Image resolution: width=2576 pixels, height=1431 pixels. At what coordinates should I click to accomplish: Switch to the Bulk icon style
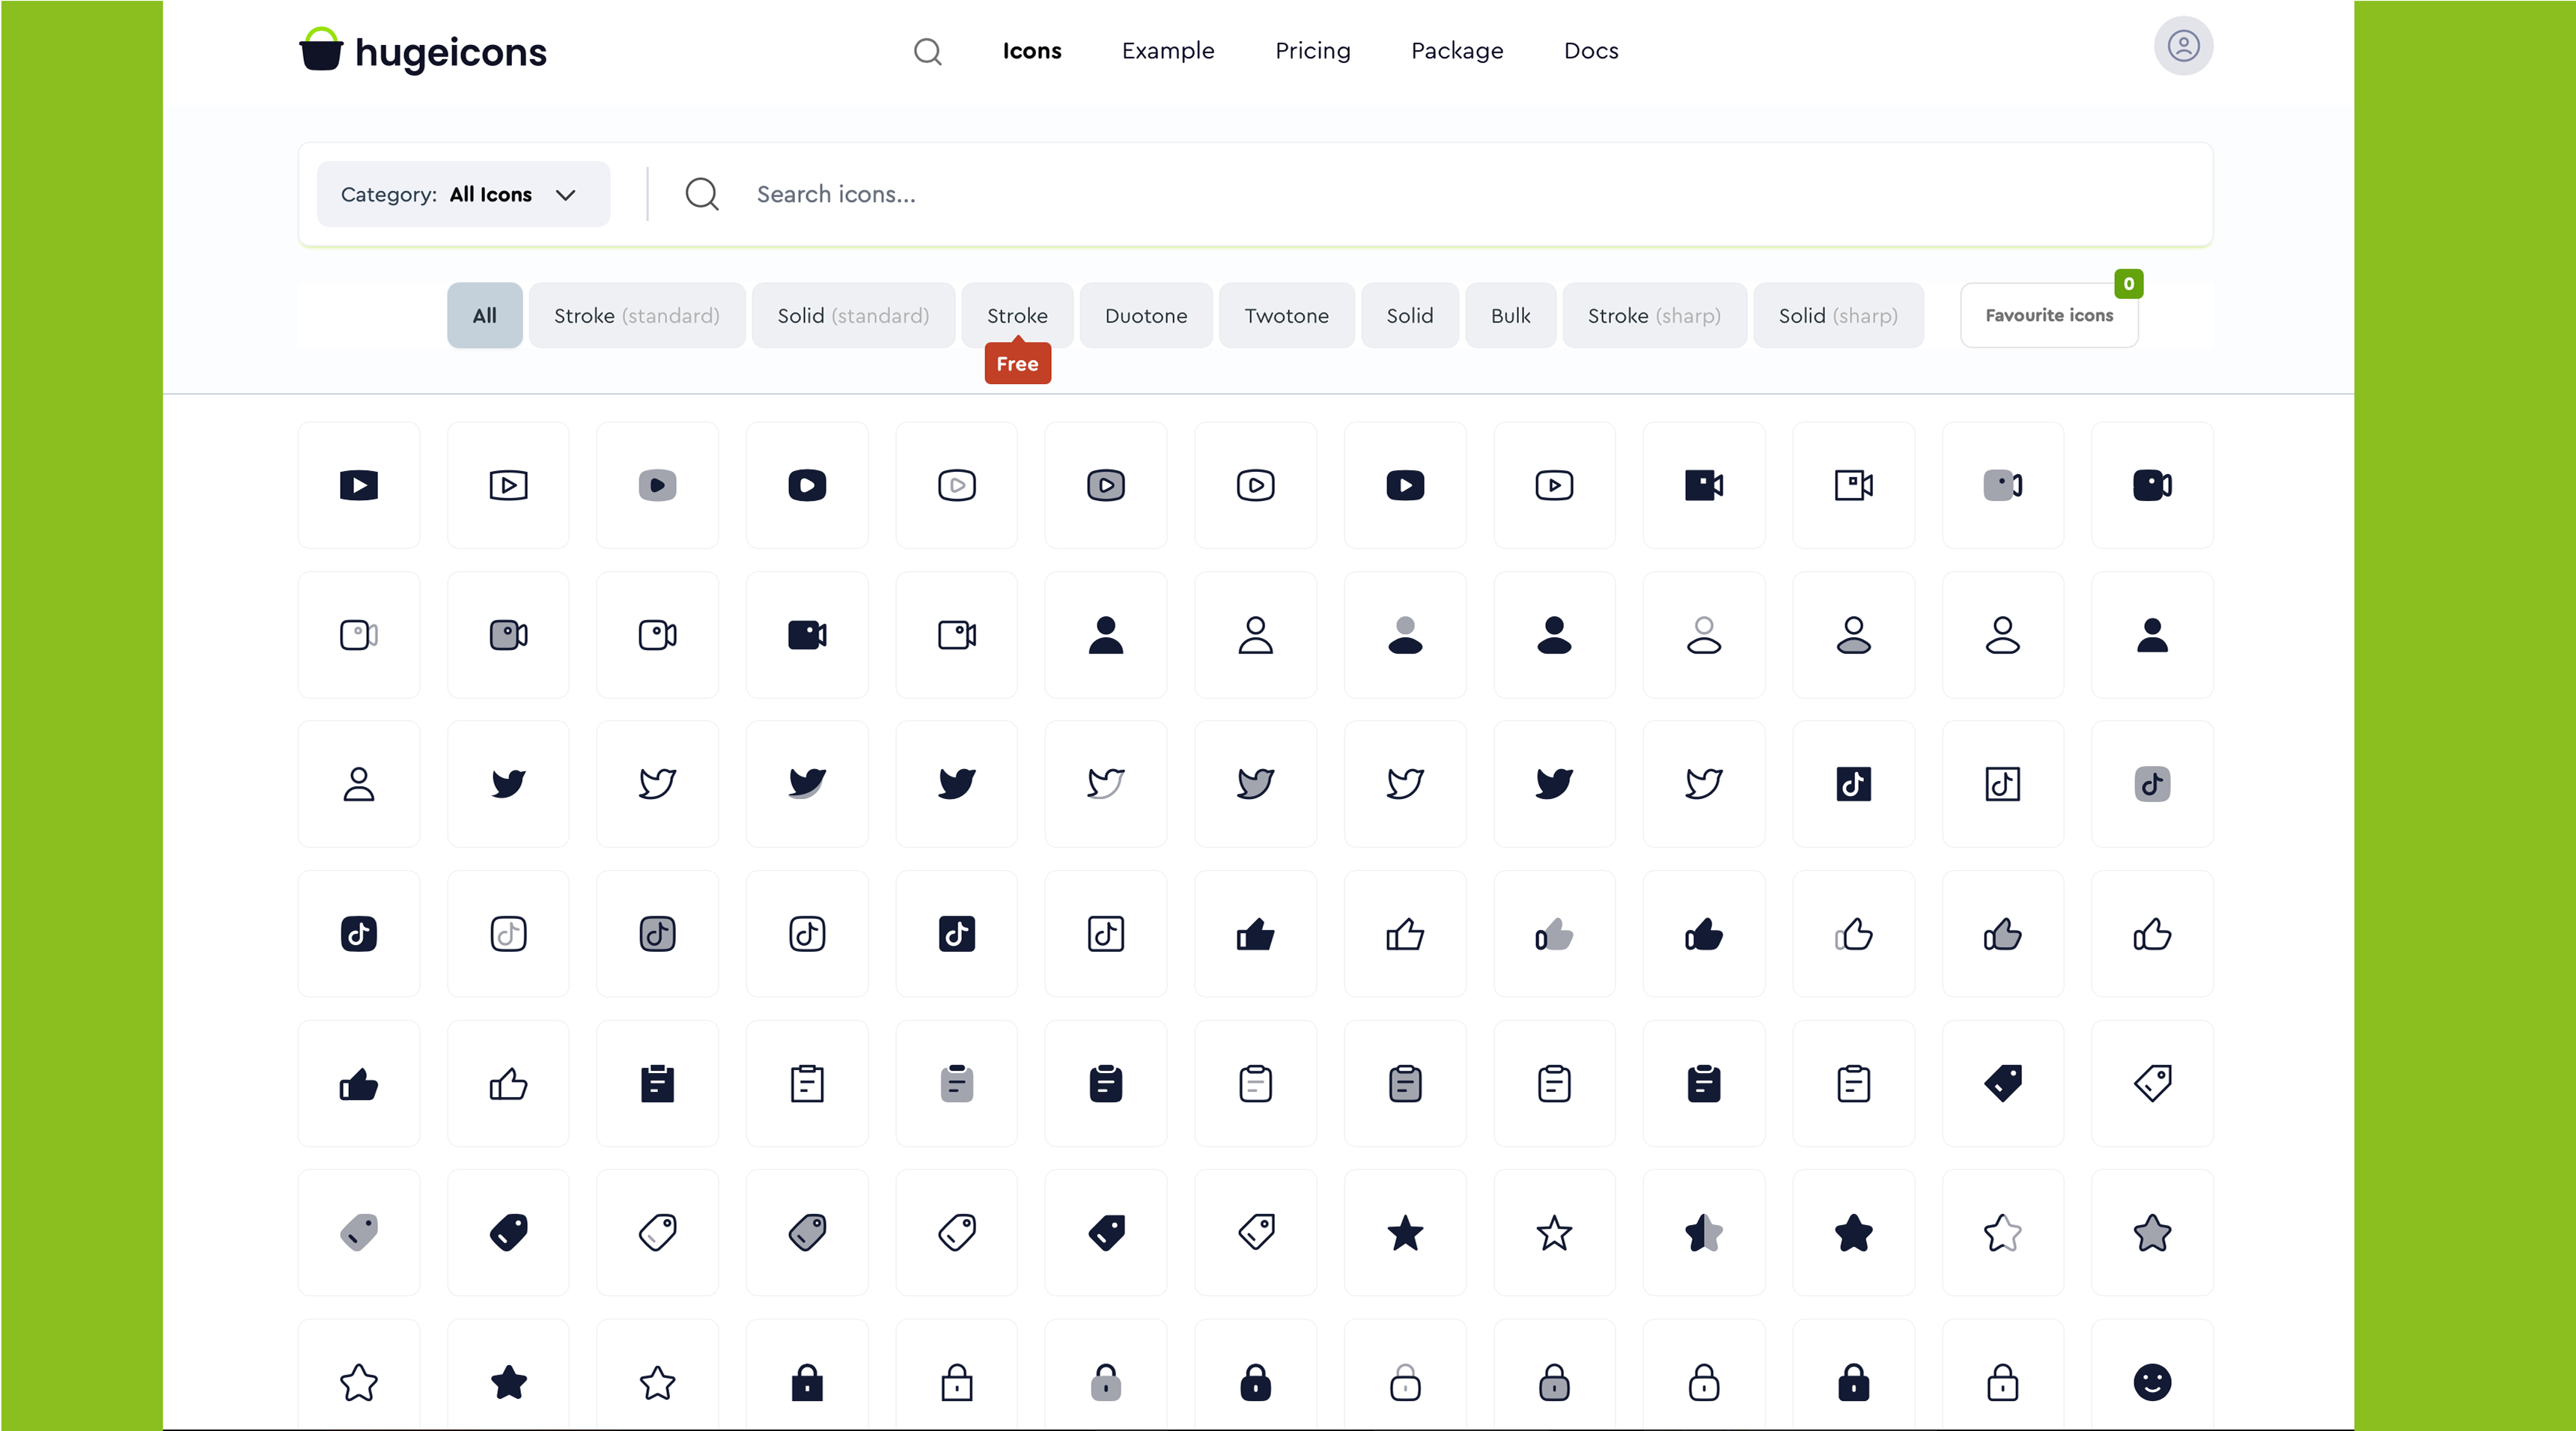pyautogui.click(x=1510, y=315)
